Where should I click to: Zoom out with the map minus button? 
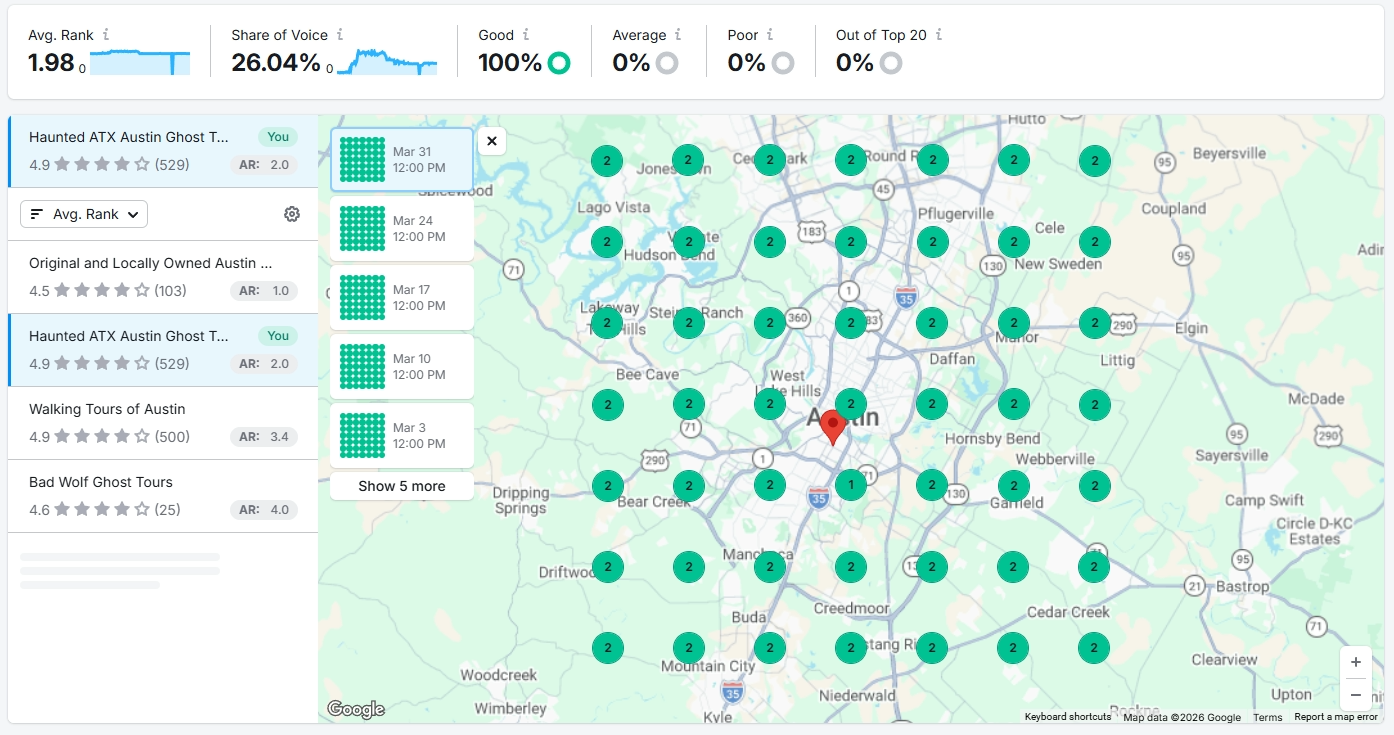1356,694
